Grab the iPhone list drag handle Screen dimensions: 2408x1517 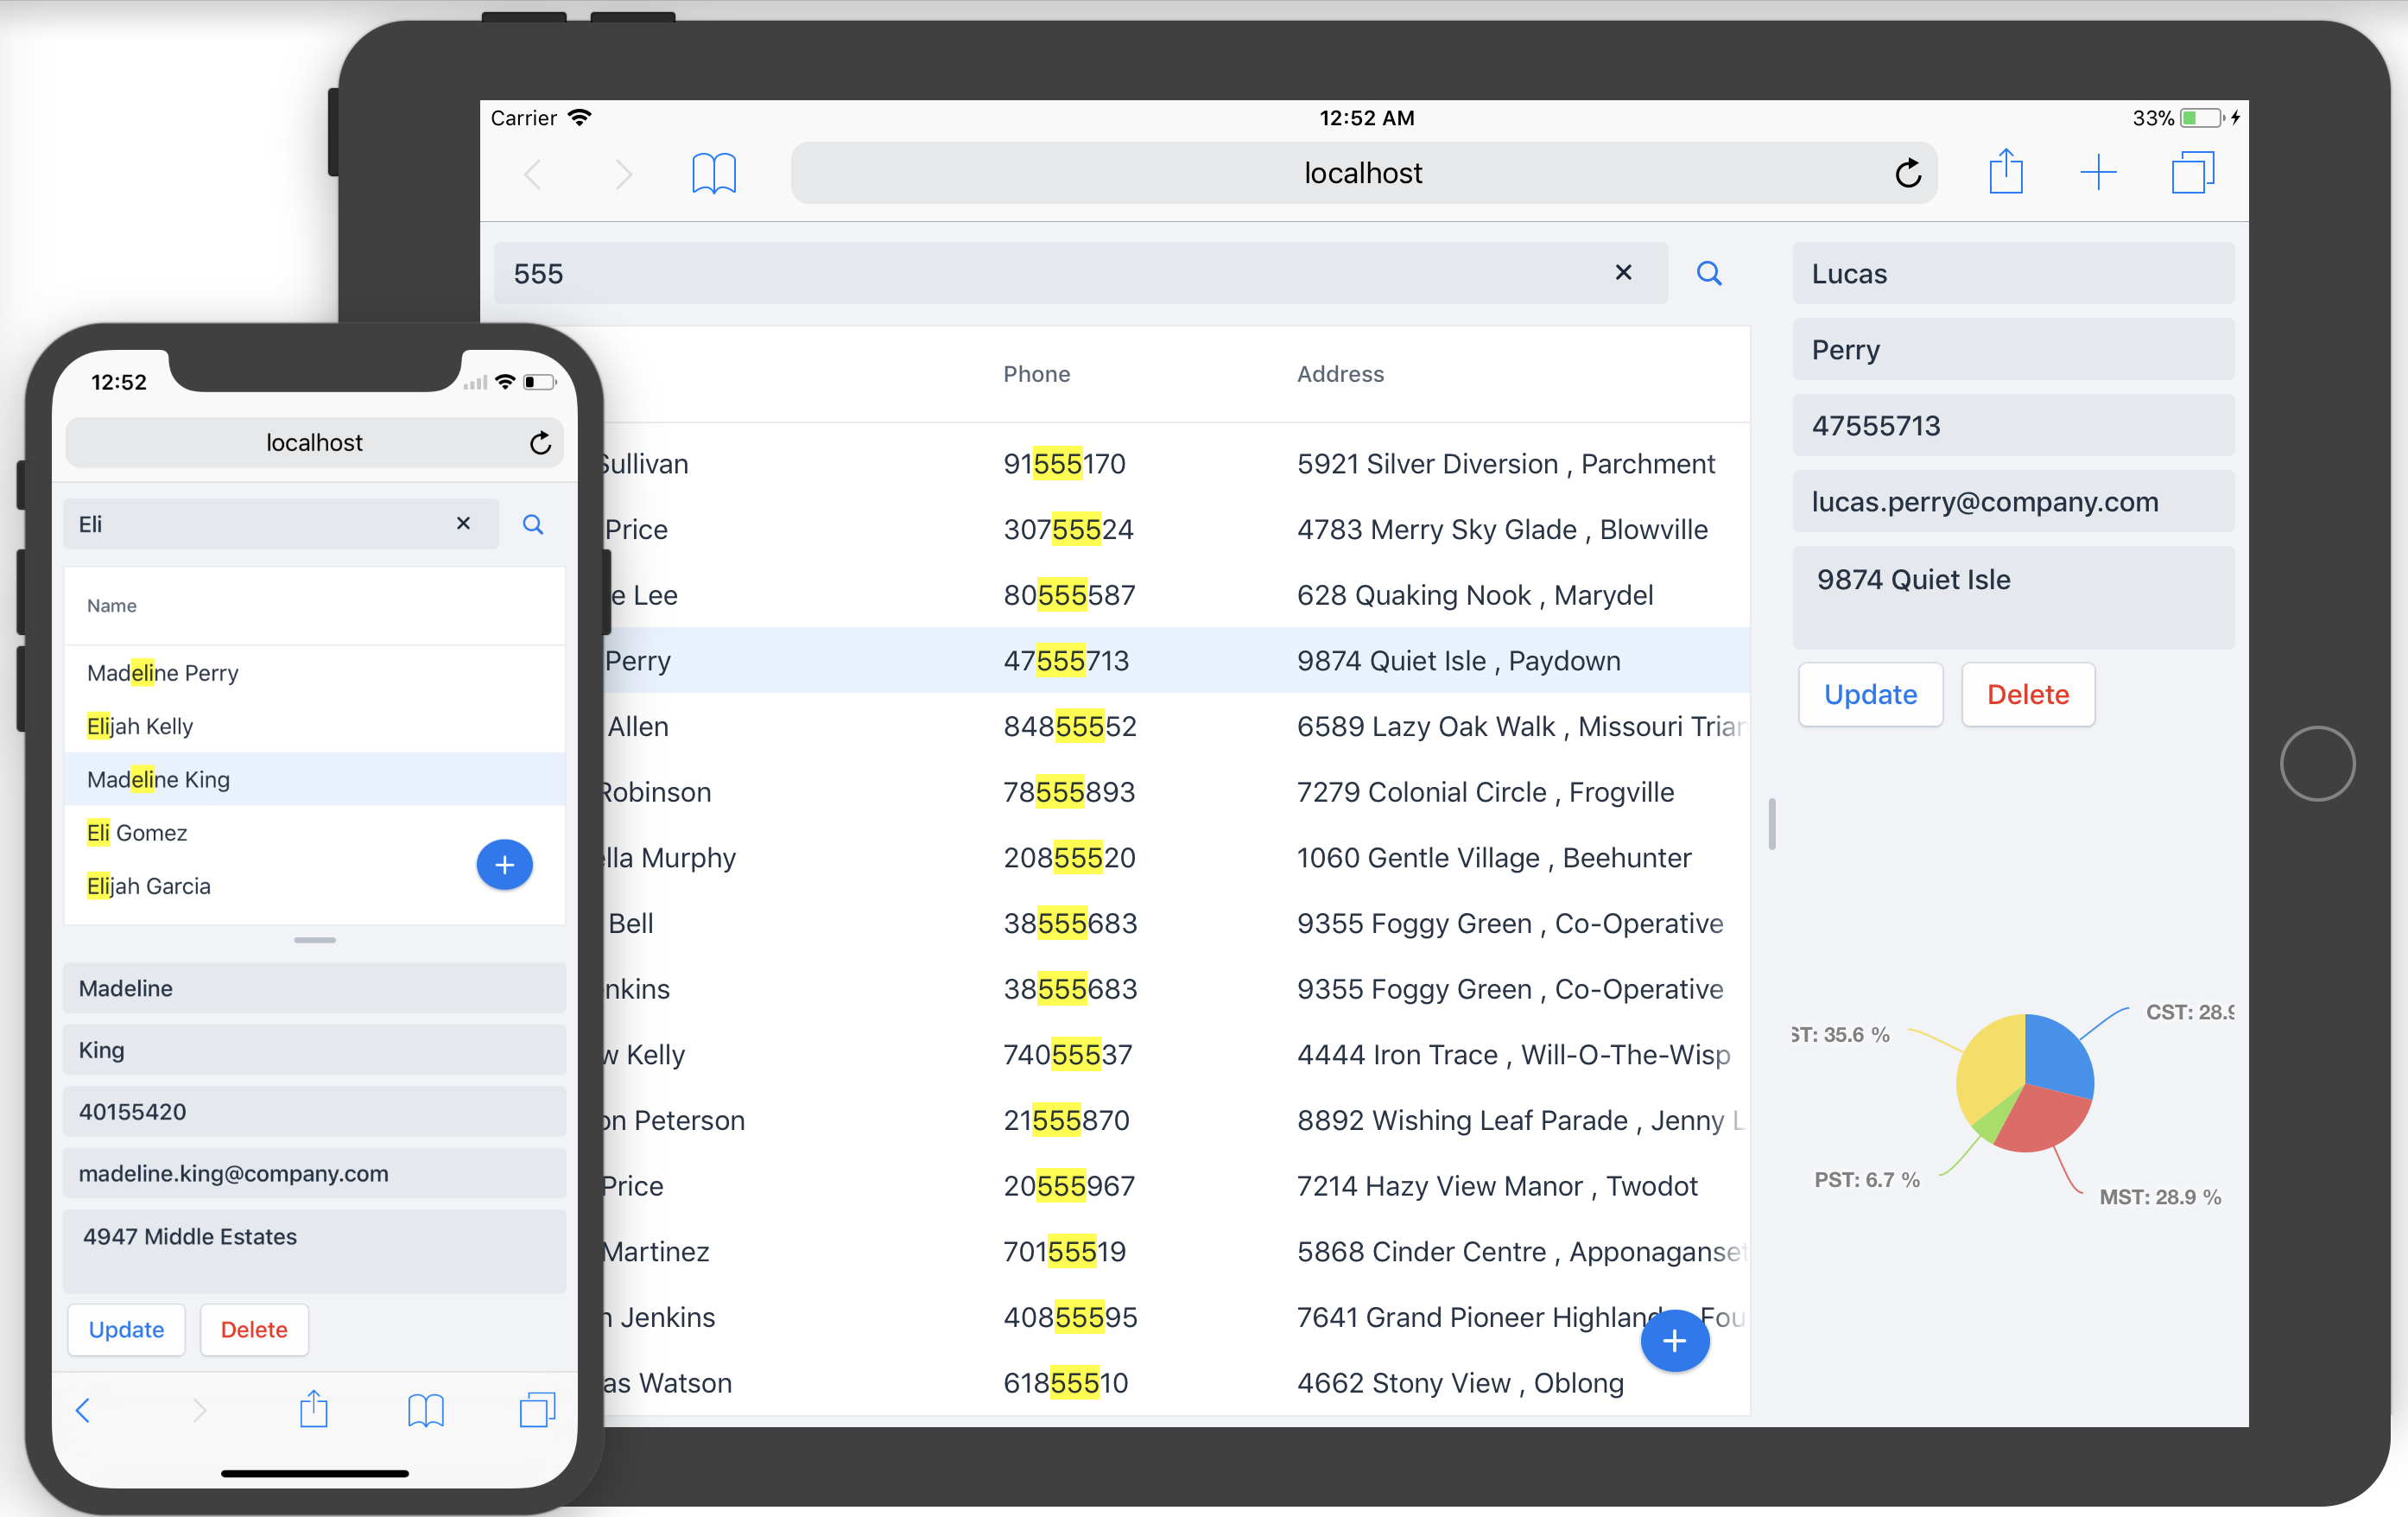pos(314,940)
